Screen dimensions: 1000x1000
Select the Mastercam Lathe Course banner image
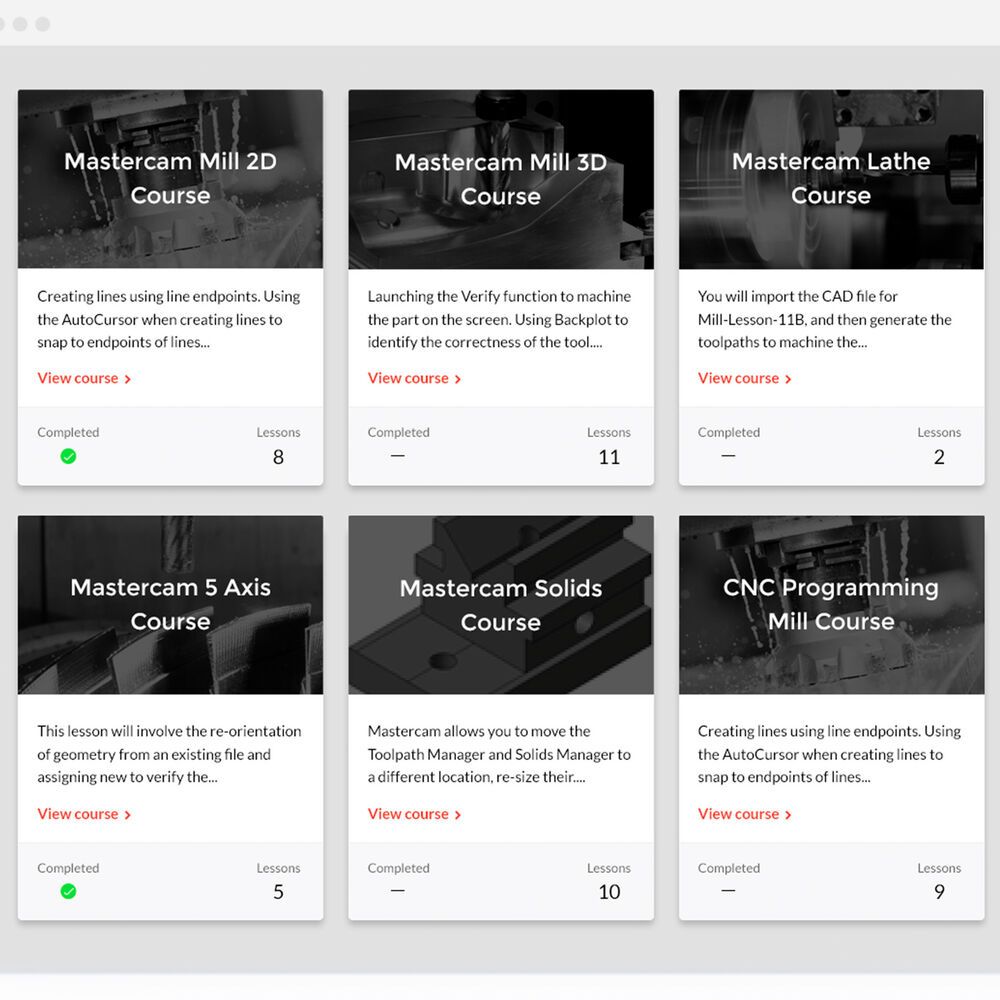point(831,179)
